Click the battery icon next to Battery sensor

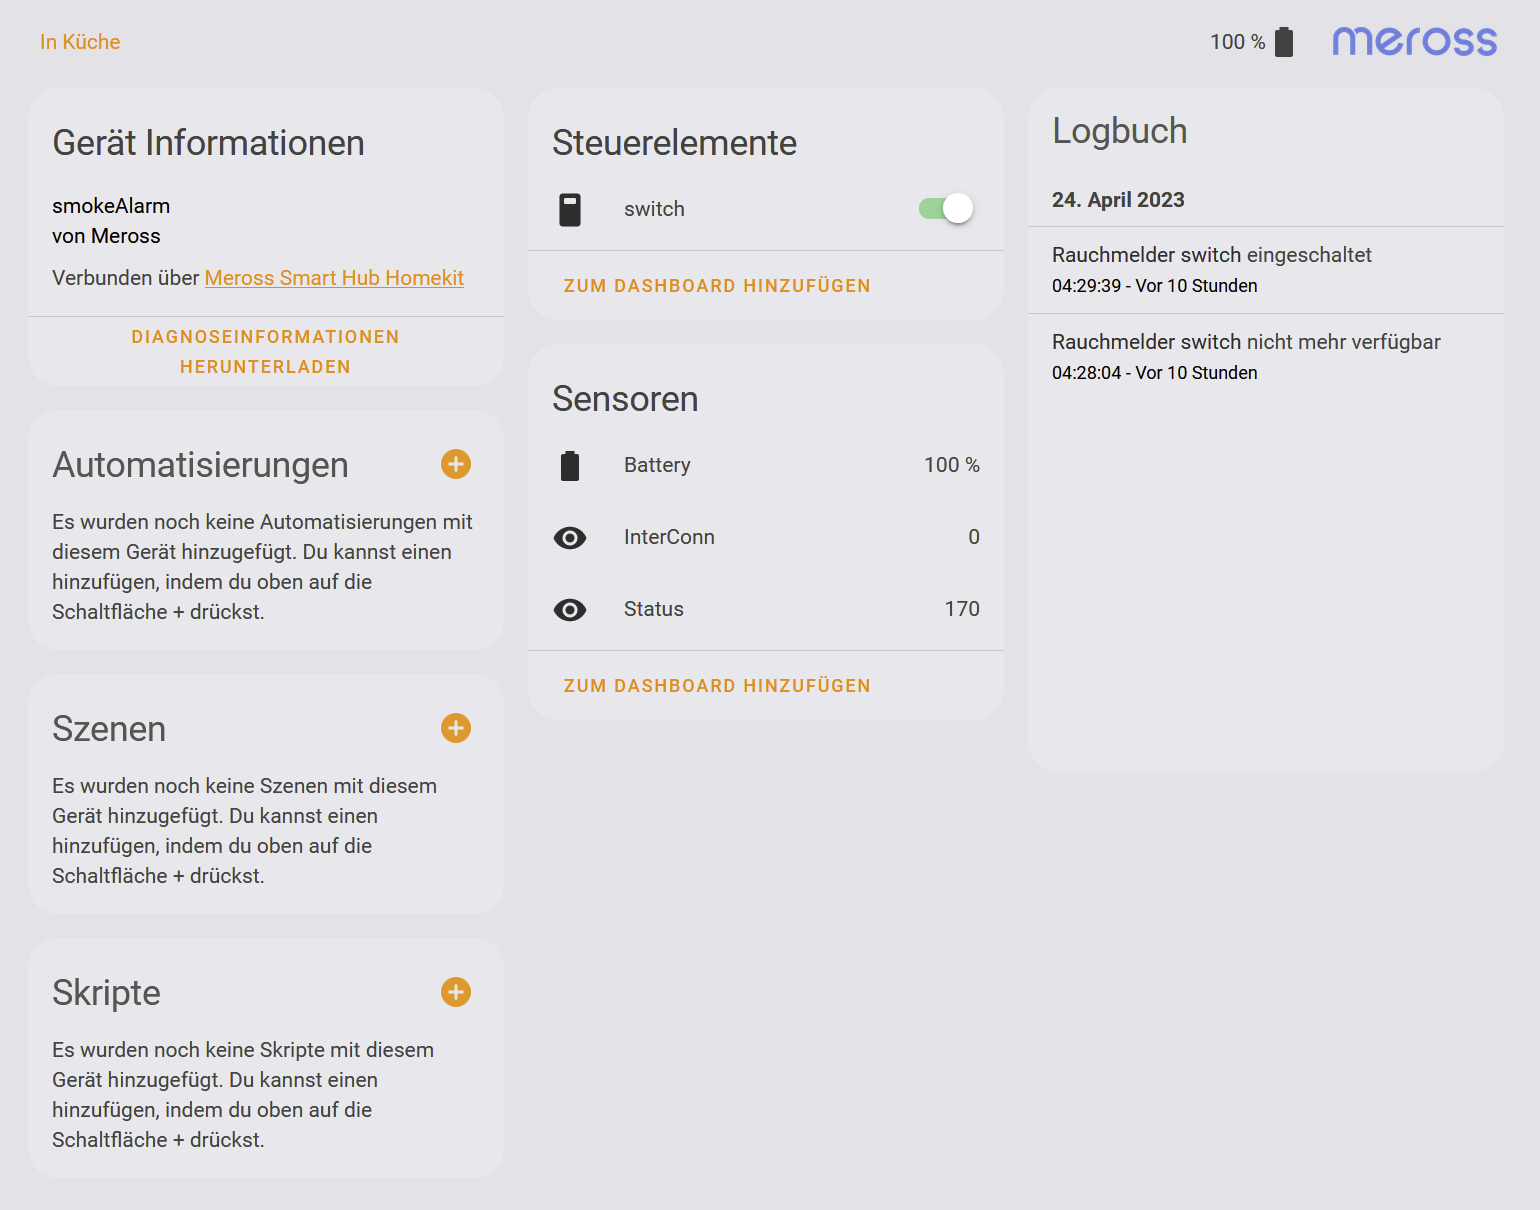570,464
